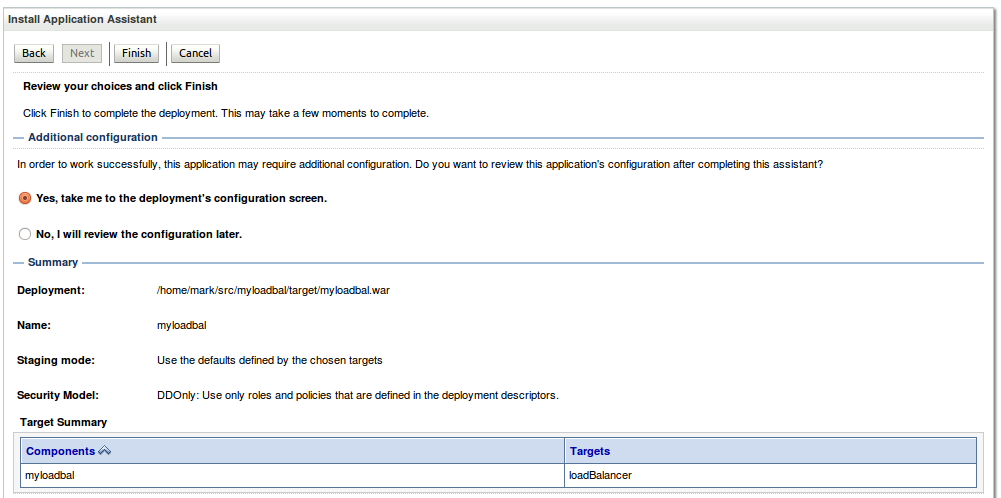
Task: Click the Install Application Assistant title bar
Action: (82, 19)
